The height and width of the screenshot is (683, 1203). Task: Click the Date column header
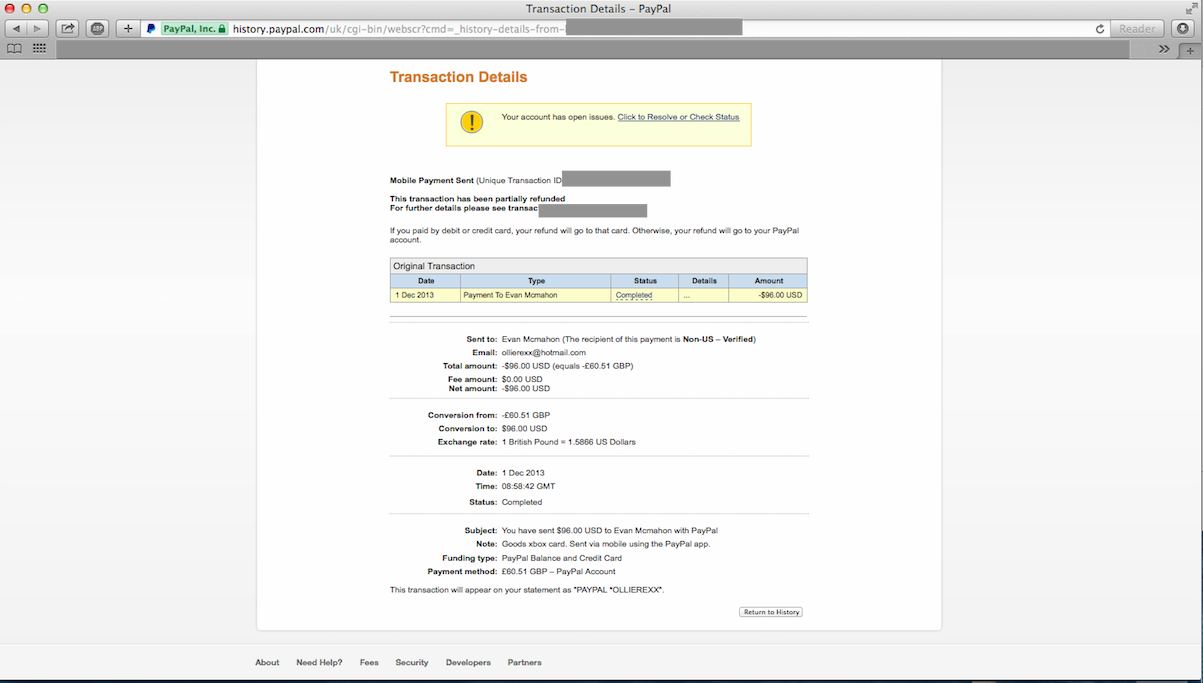[x=426, y=281]
